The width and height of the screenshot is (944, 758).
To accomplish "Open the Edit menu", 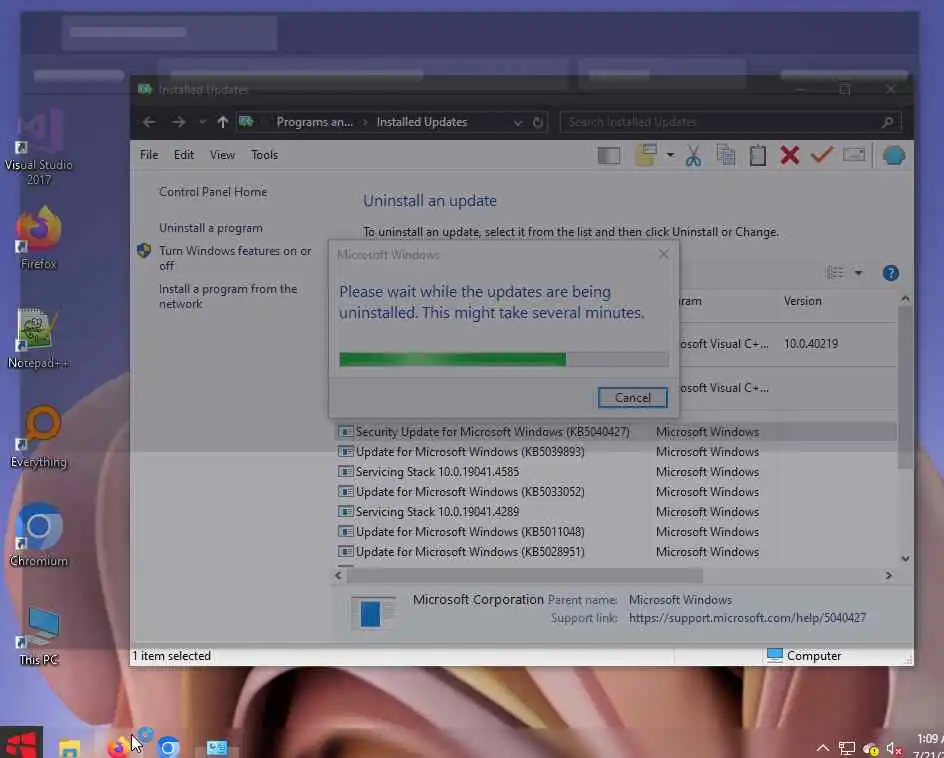I will tap(184, 155).
